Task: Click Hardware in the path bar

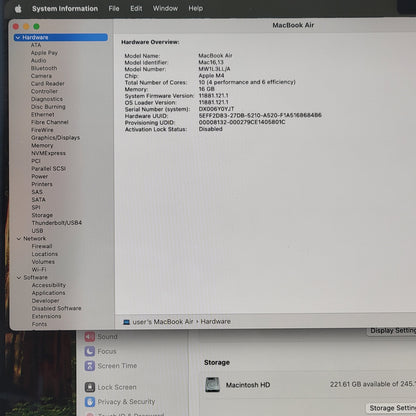Action: tap(216, 321)
